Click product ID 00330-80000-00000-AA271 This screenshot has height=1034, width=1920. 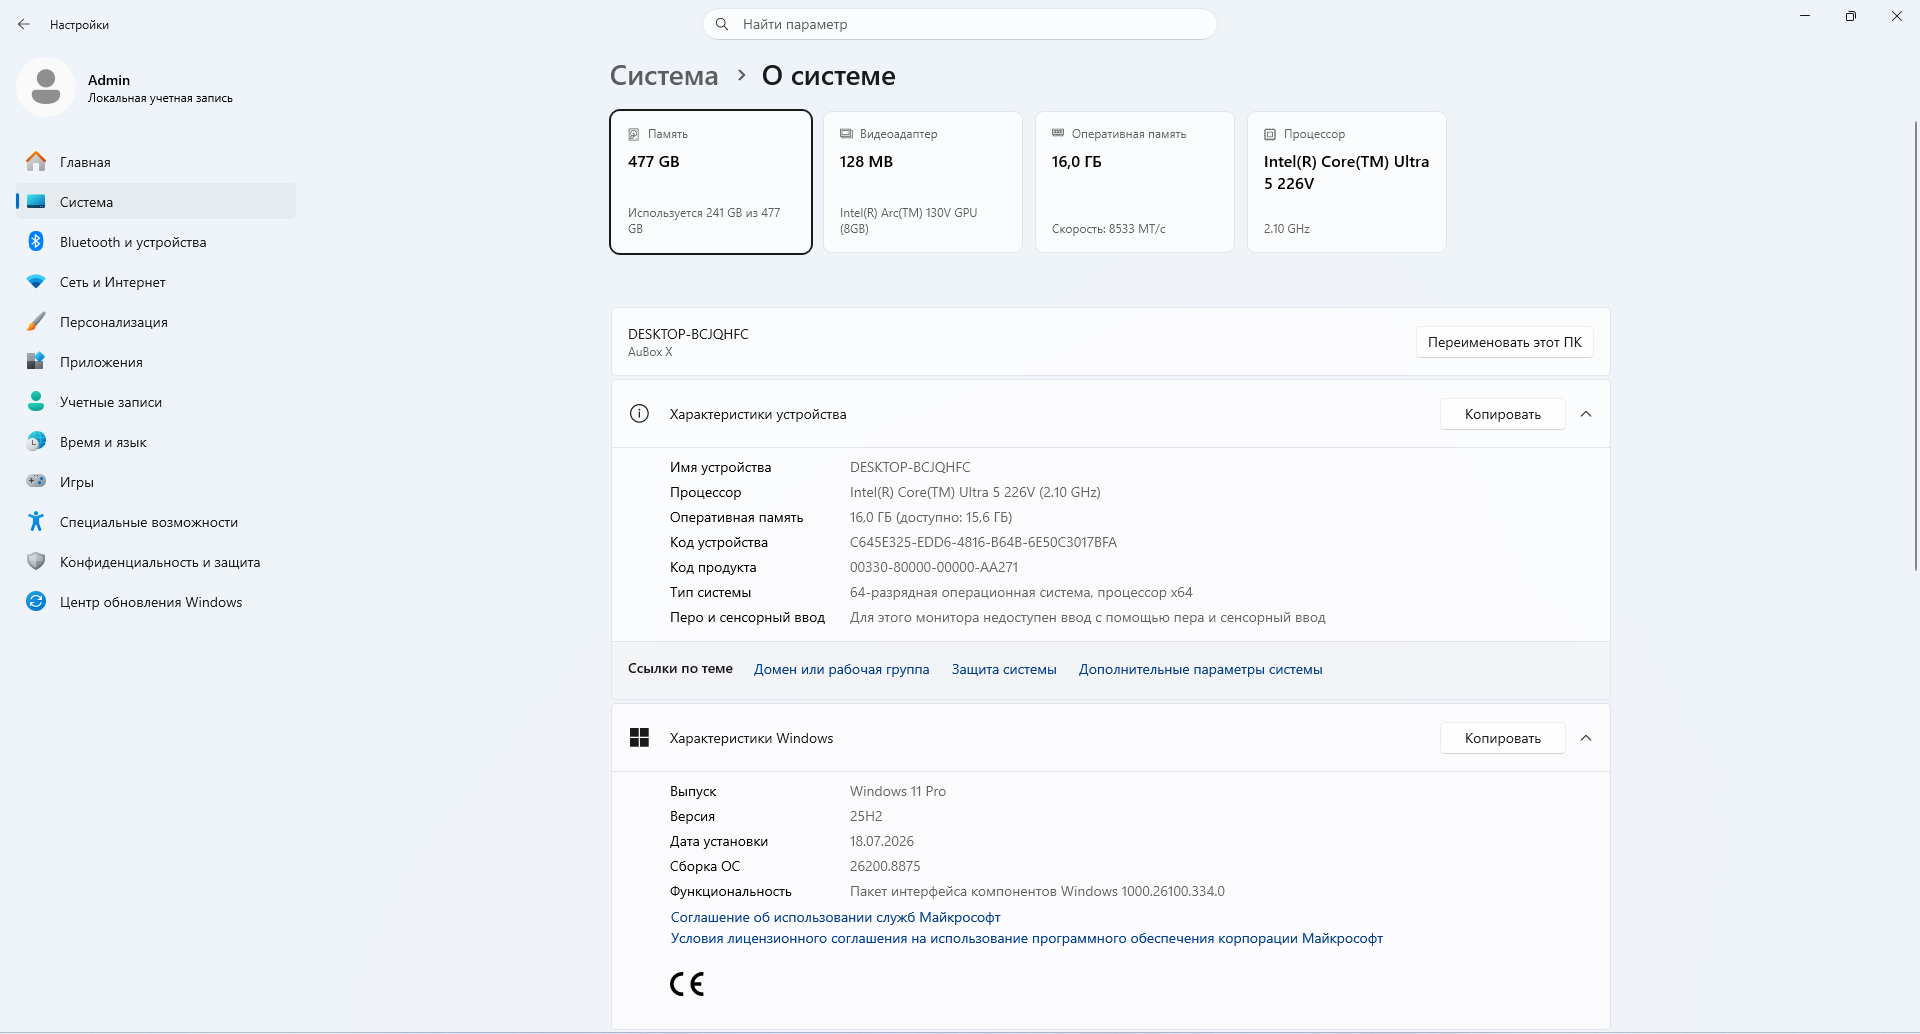pos(934,567)
